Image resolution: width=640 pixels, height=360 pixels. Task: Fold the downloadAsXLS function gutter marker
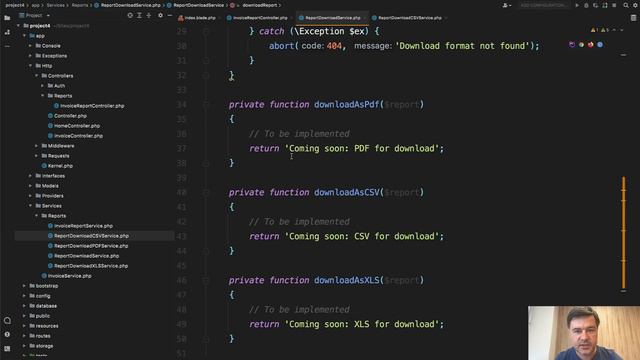(206, 280)
